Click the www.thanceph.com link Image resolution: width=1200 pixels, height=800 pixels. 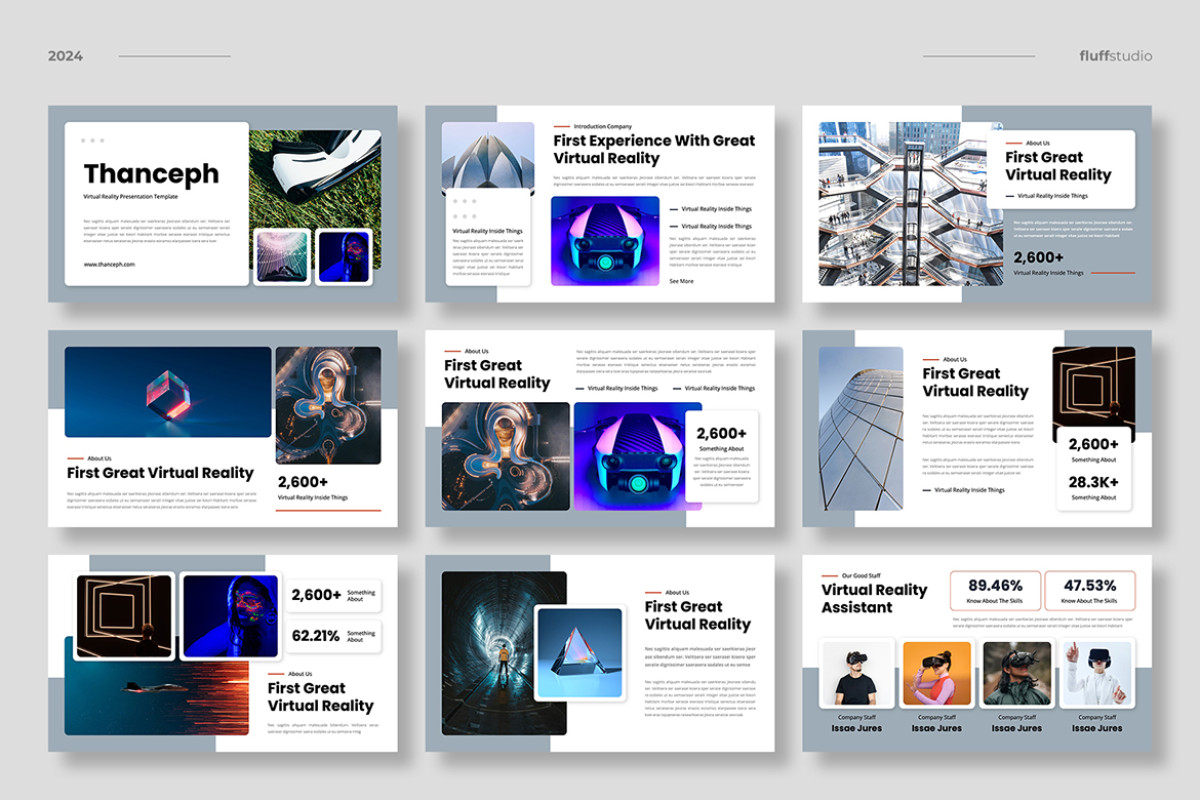tap(110, 264)
